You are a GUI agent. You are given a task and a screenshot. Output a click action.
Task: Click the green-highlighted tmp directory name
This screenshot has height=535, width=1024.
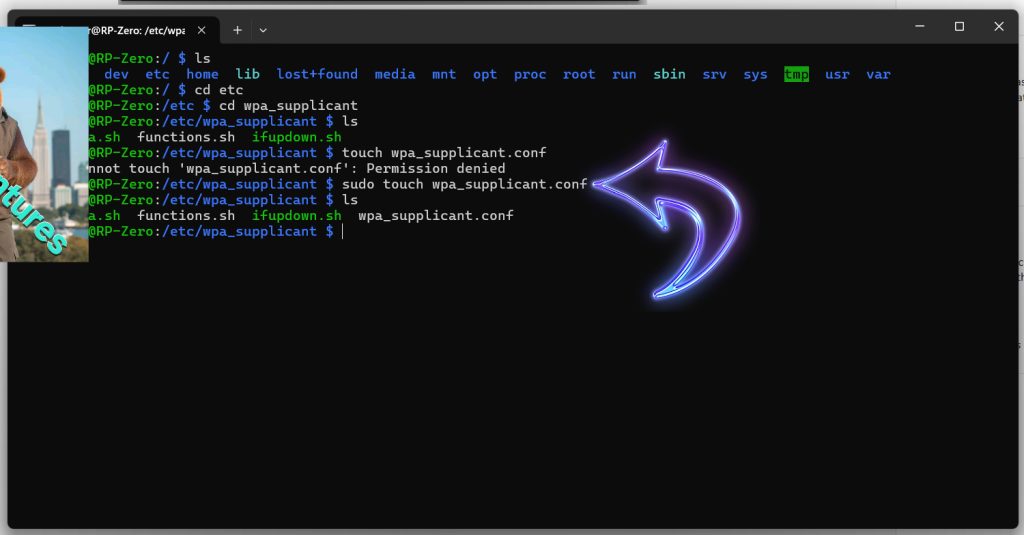tap(796, 74)
